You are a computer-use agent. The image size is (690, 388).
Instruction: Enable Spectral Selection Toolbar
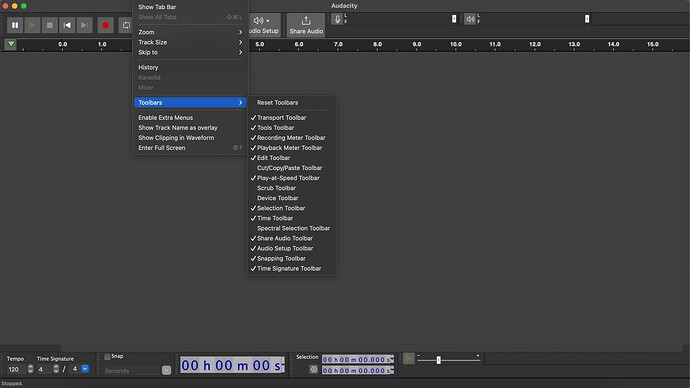coord(292,228)
